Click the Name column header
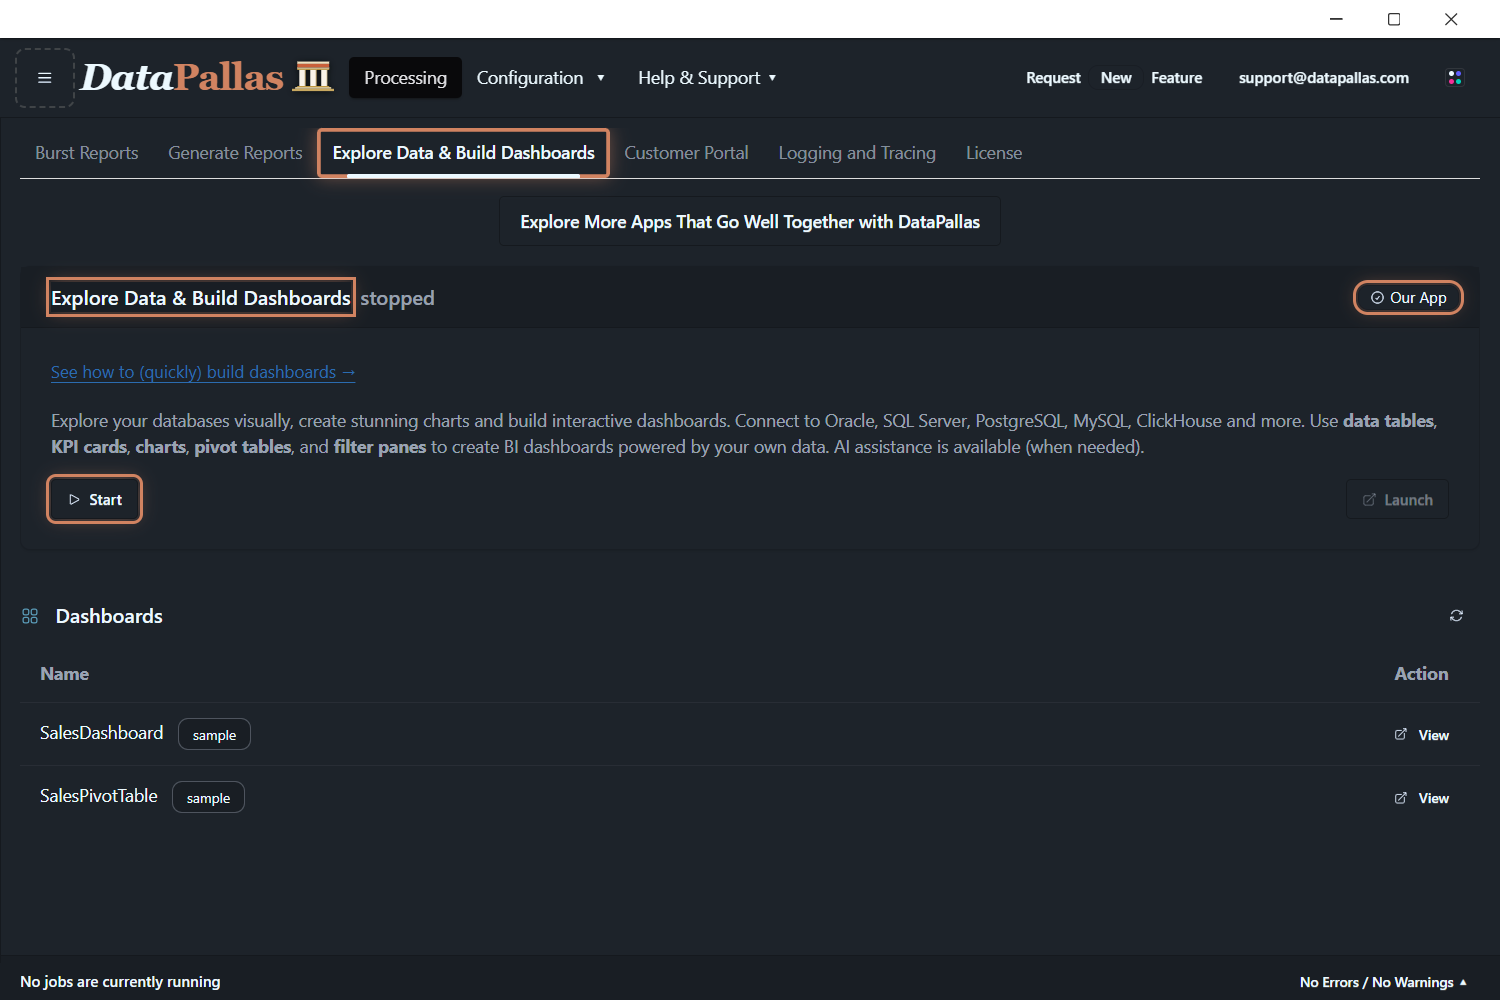 tap(65, 674)
